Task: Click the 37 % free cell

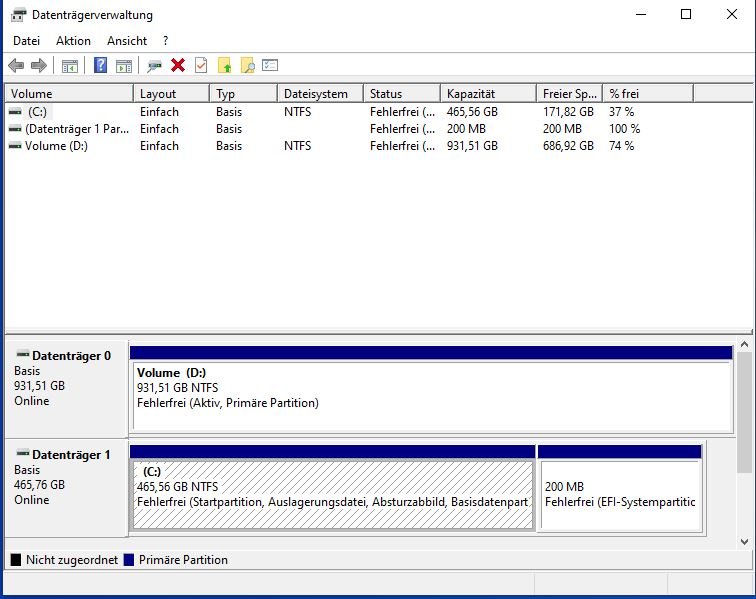Action: click(x=621, y=112)
